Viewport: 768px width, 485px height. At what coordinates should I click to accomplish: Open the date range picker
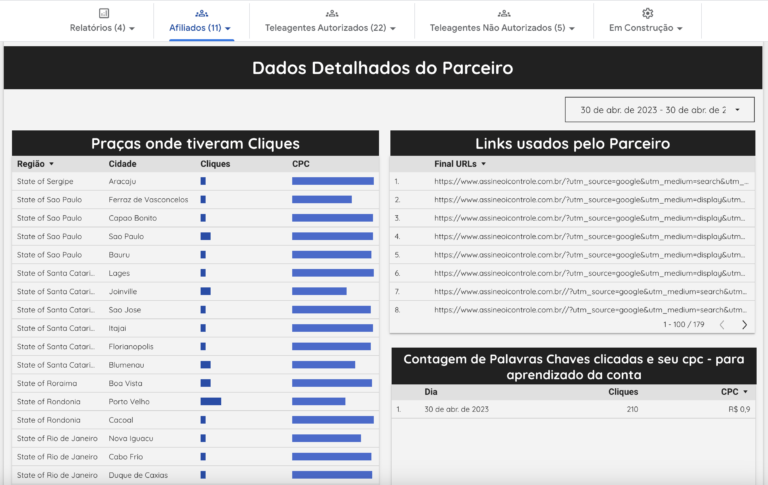coord(660,110)
